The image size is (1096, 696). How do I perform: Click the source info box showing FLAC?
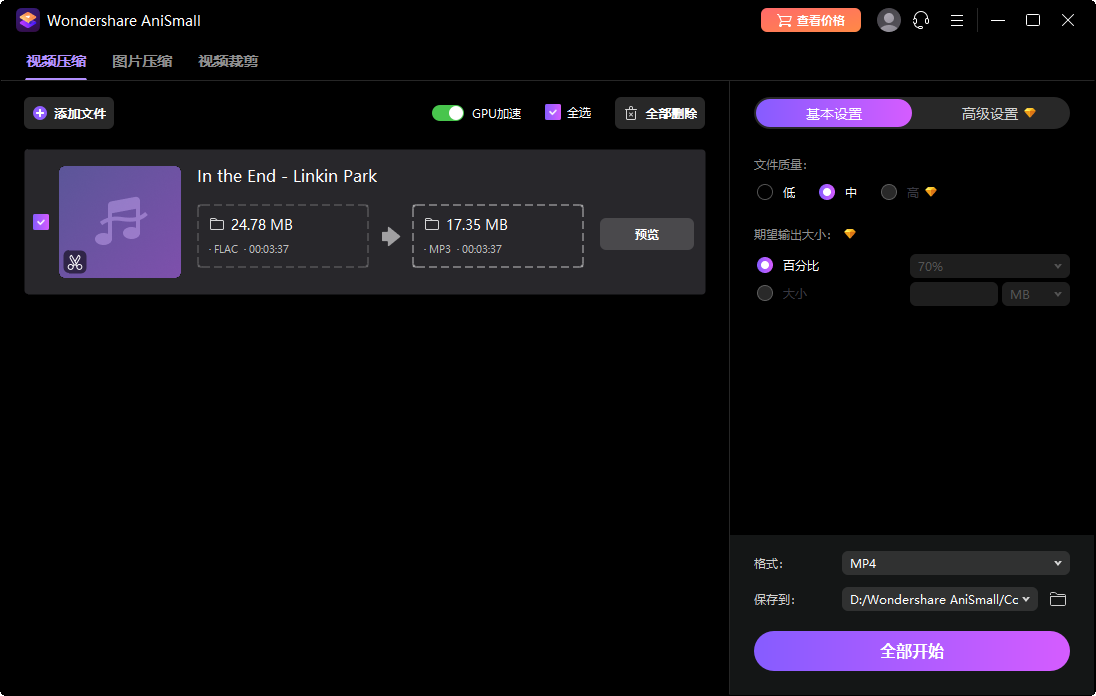click(282, 236)
